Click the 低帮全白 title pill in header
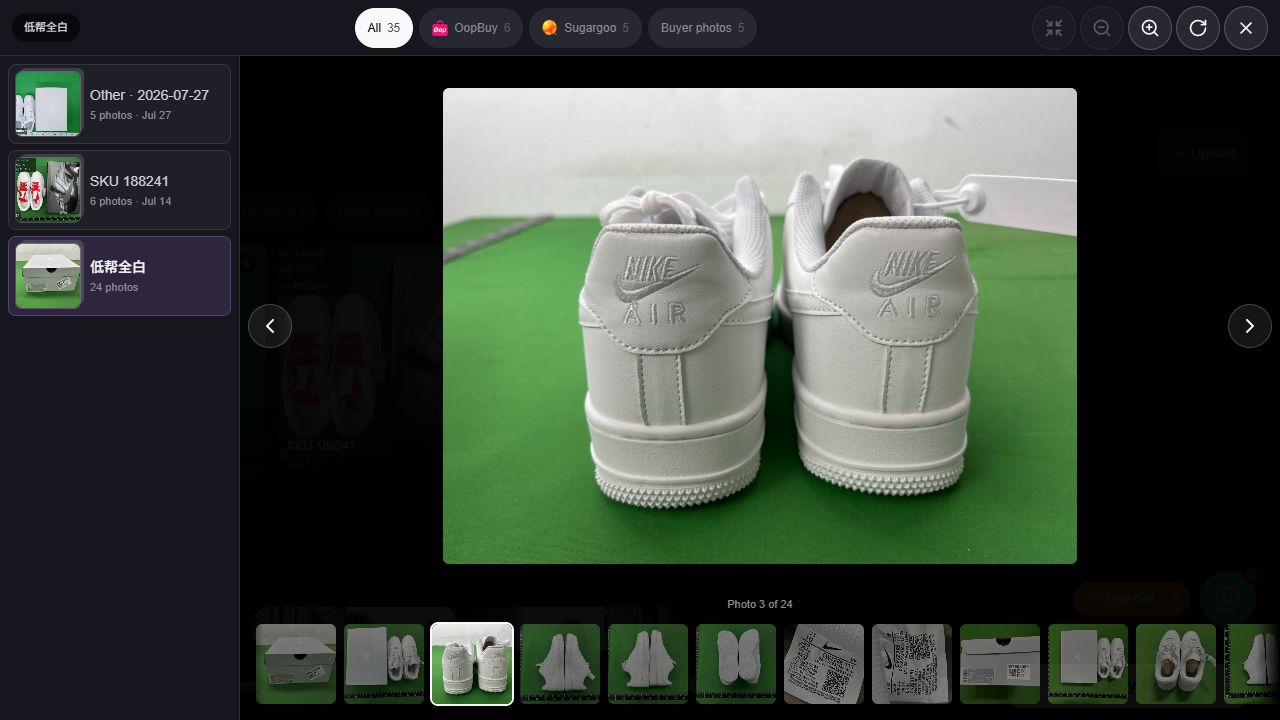1280x720 pixels. point(46,28)
